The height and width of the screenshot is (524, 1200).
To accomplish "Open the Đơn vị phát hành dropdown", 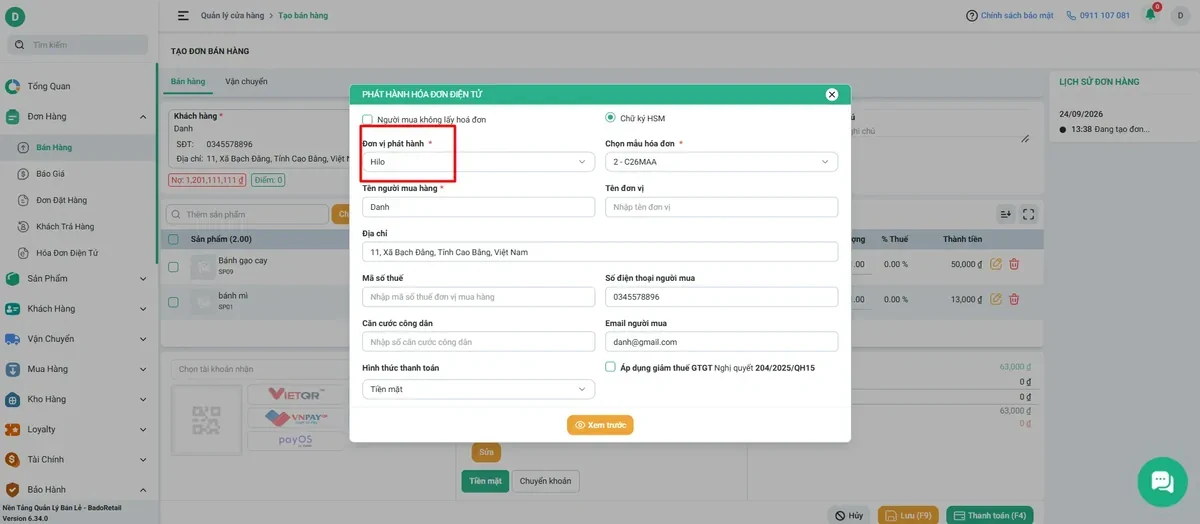I will click(478, 162).
